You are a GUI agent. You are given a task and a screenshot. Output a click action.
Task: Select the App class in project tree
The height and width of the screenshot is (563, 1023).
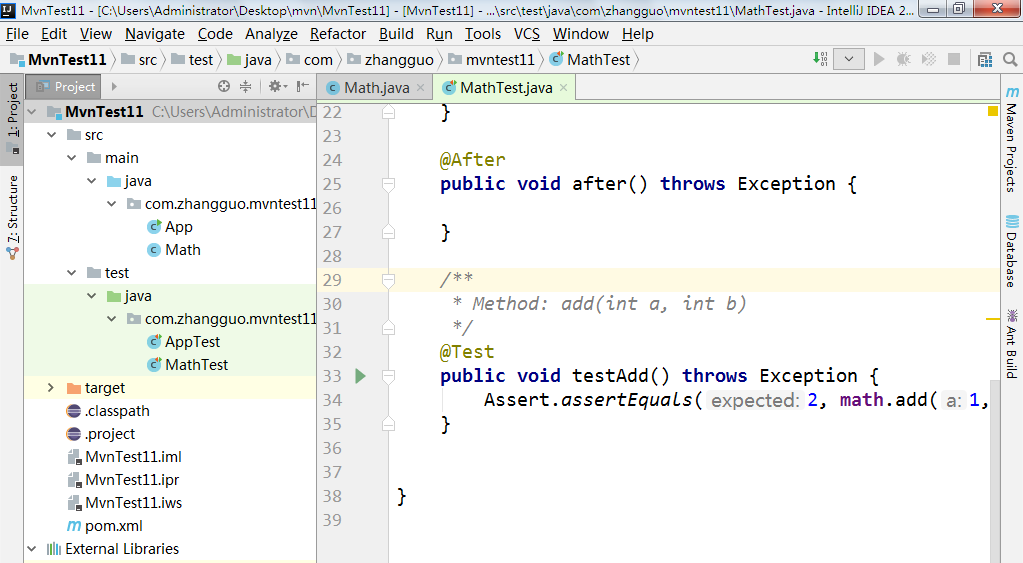pos(170,227)
